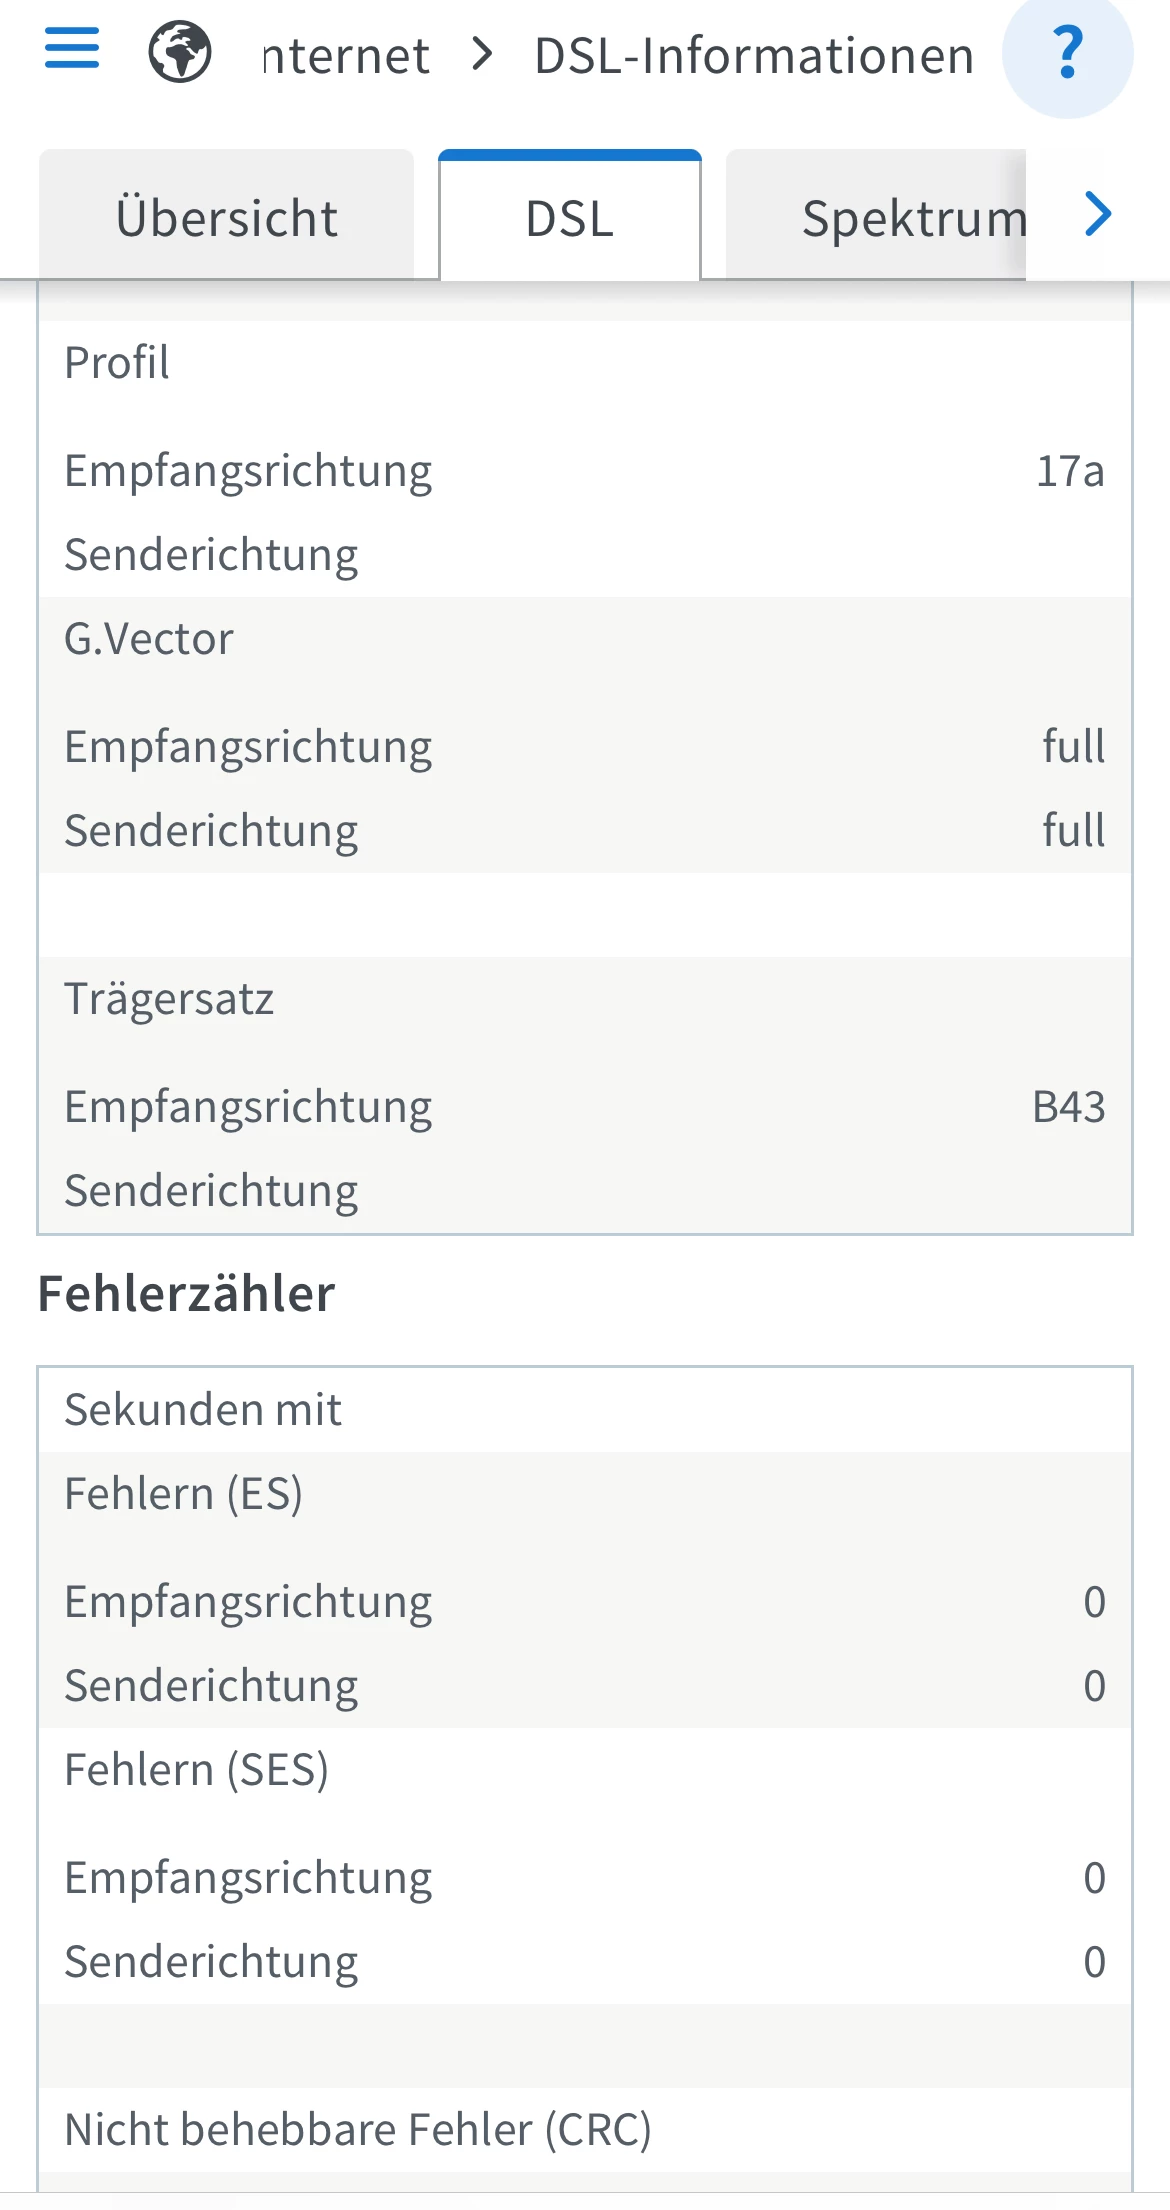This screenshot has width=1170, height=2210.
Task: Click the Sekunden mit row label
Action: [x=203, y=1410]
